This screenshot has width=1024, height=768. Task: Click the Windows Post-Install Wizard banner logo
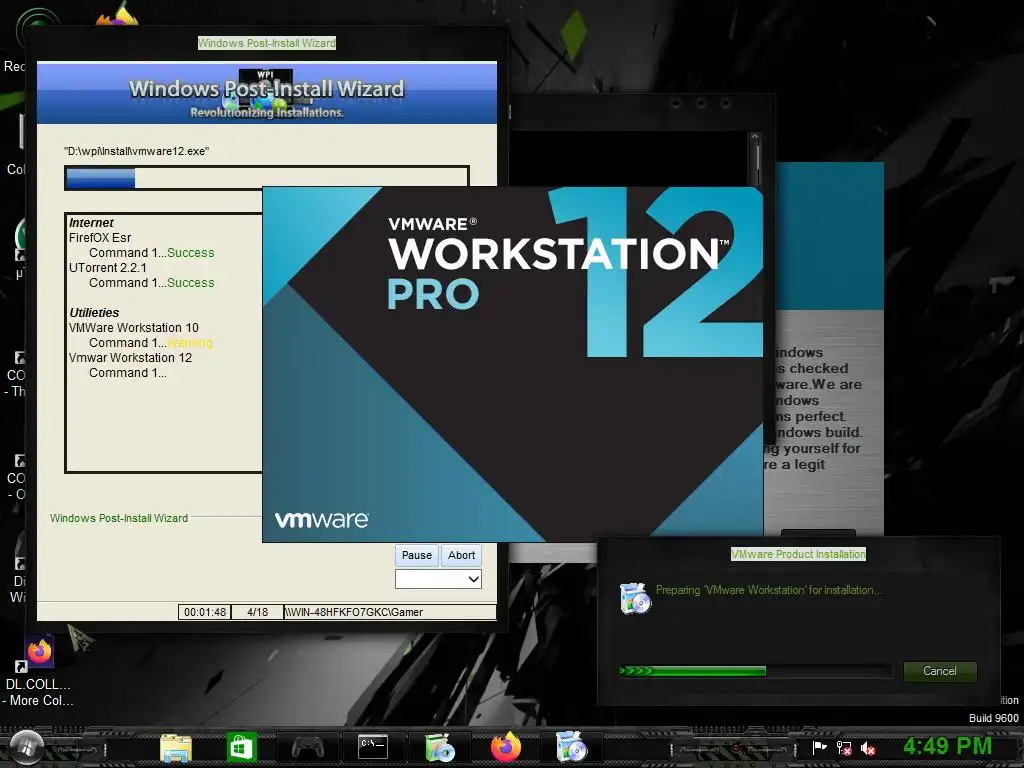(266, 93)
